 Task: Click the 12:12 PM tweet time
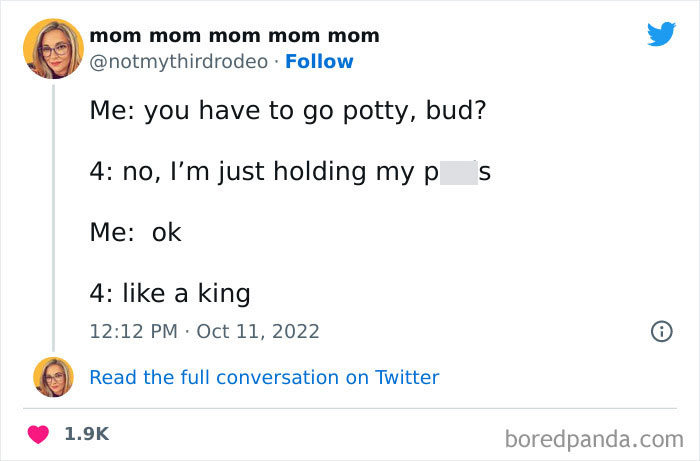131,330
